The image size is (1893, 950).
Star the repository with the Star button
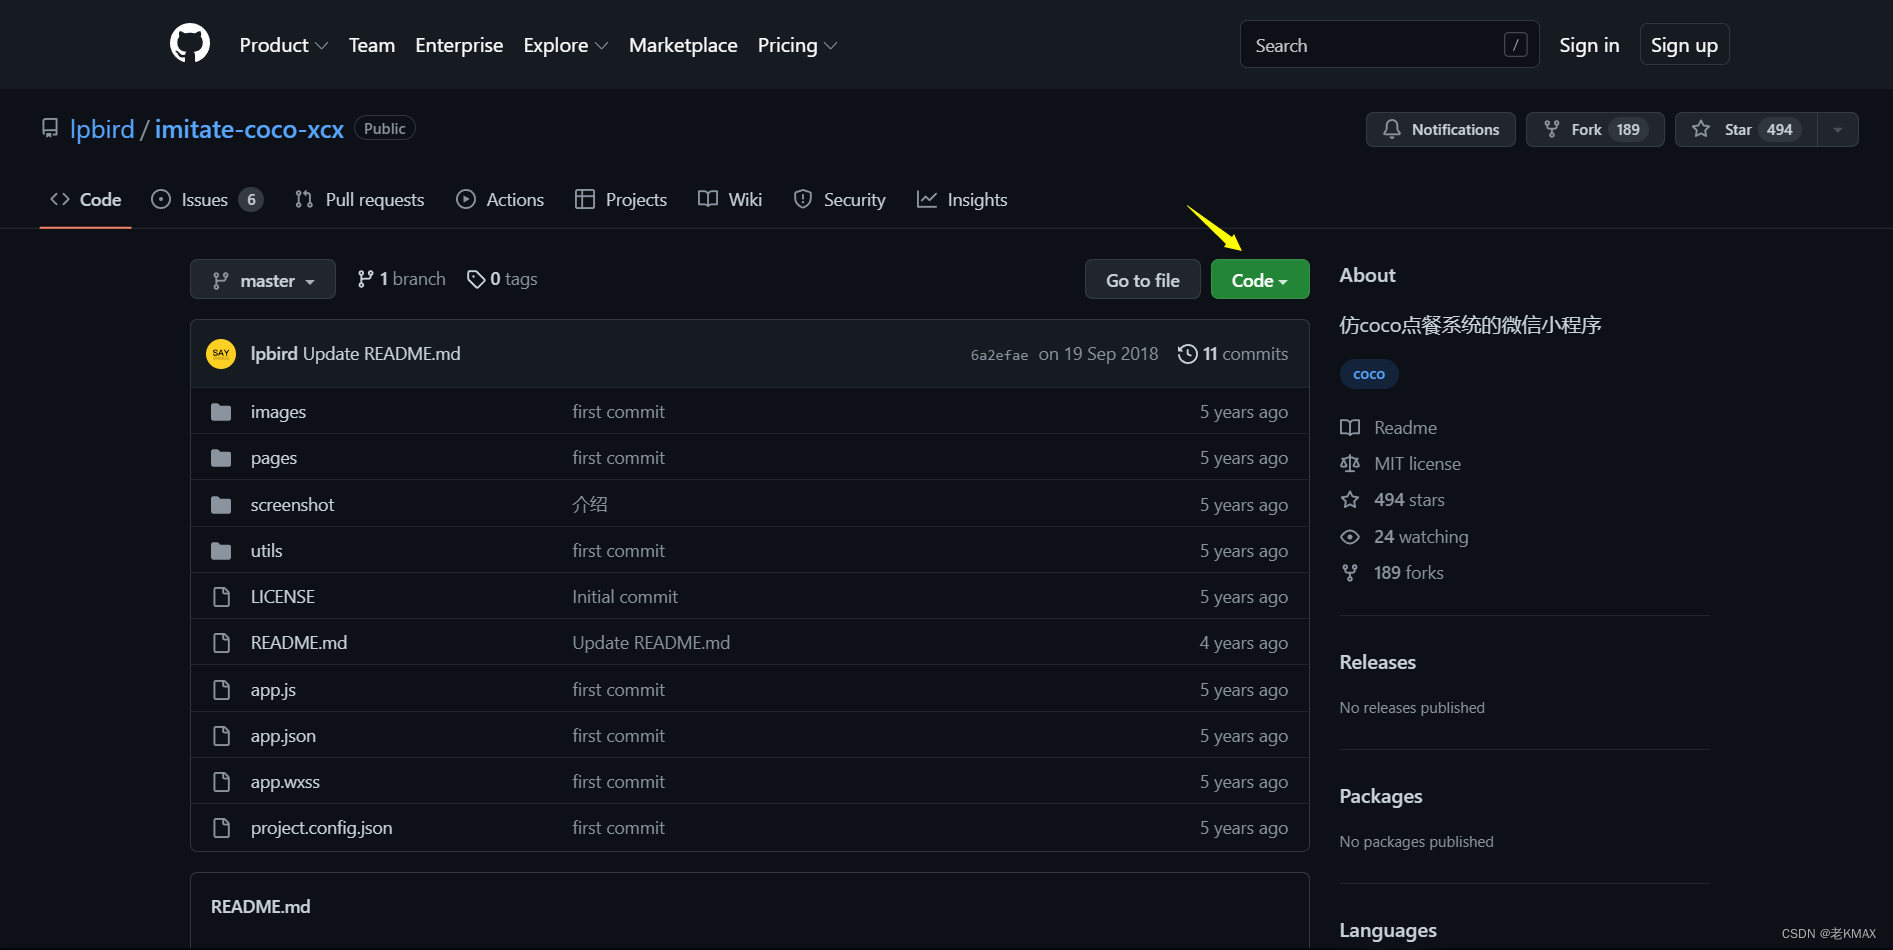pos(1746,129)
